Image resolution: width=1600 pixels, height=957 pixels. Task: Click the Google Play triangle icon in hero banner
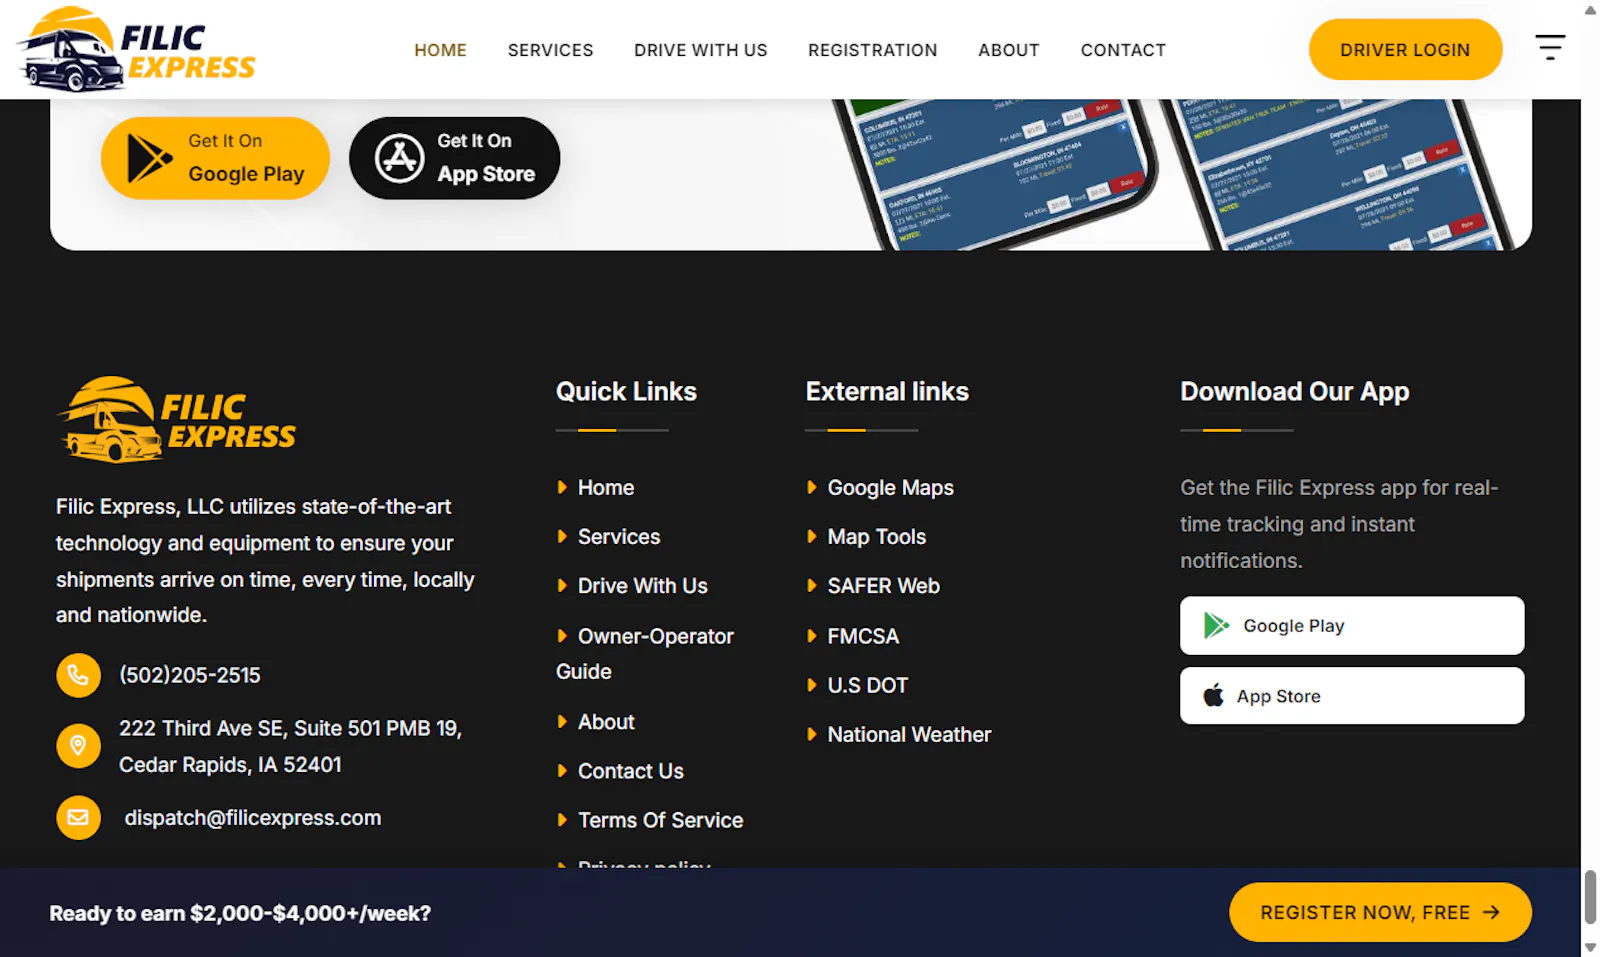(150, 158)
